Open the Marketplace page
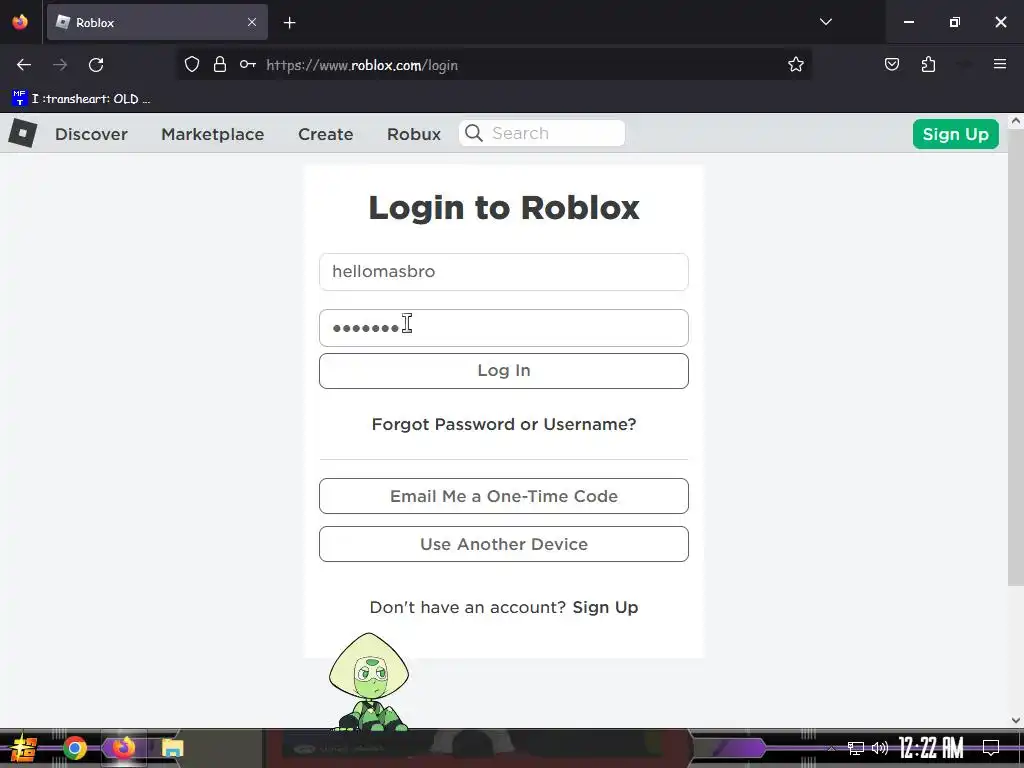The height and width of the screenshot is (768, 1024). click(213, 134)
